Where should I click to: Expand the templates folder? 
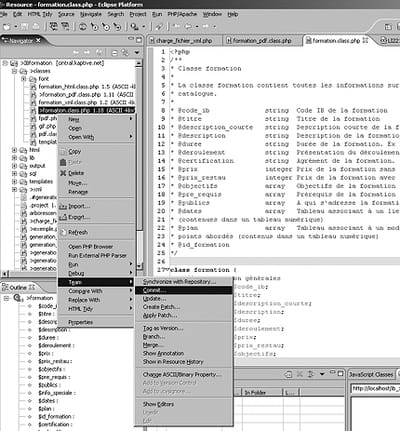coord(14,182)
